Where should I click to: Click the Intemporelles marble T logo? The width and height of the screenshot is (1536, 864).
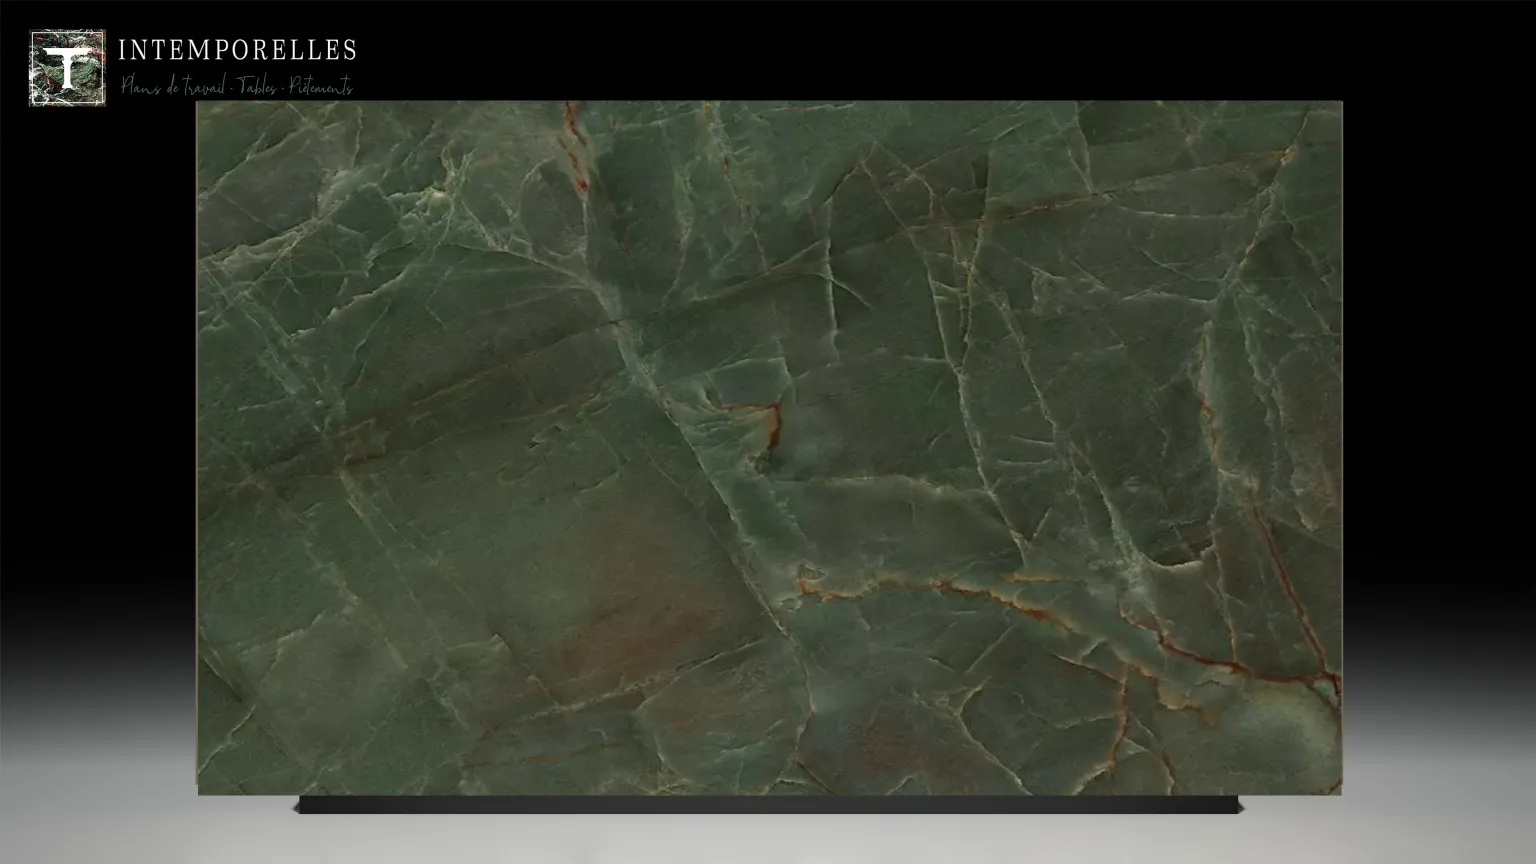tap(67, 68)
